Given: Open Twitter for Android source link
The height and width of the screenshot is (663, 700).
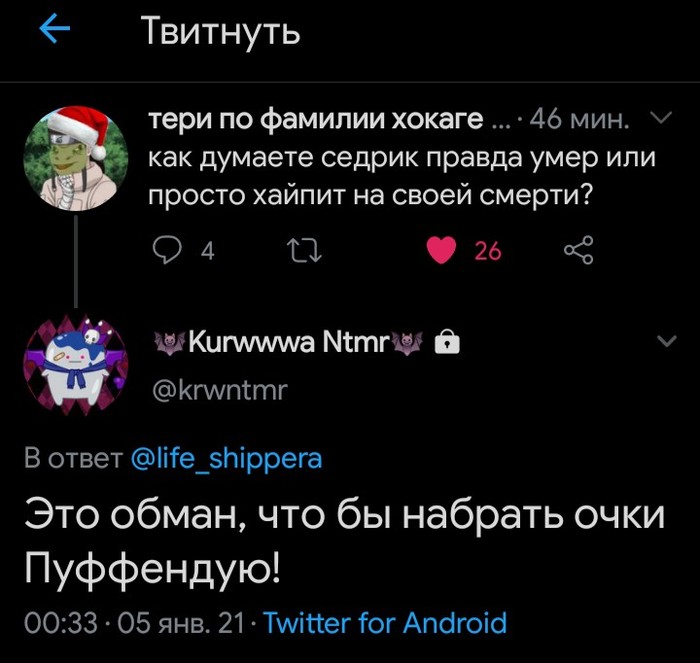Looking at the screenshot, I should coord(386,622).
